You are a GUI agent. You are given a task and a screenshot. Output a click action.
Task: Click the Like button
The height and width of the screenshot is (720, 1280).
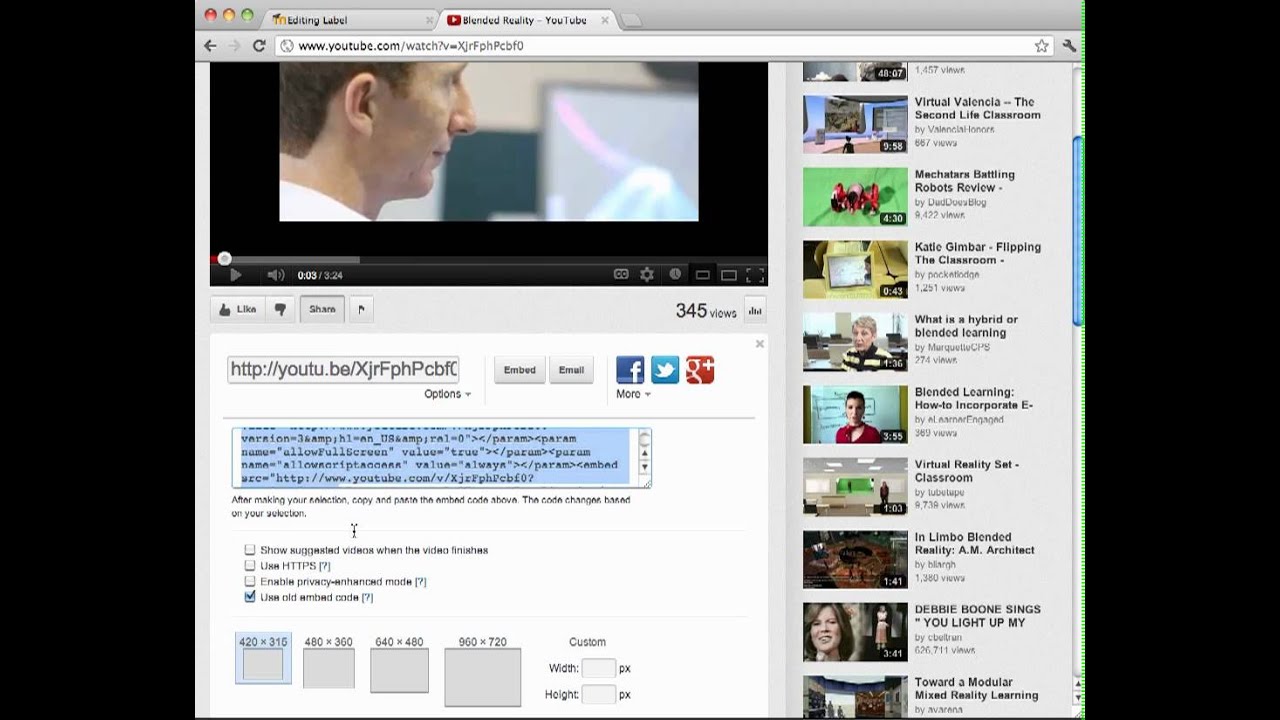[238, 310]
